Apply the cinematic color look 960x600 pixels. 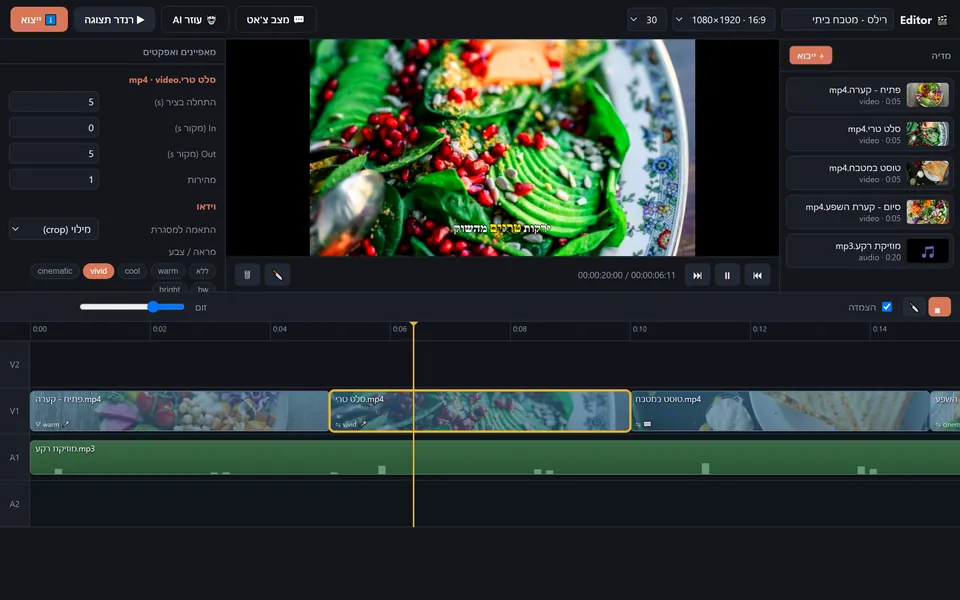point(54,271)
